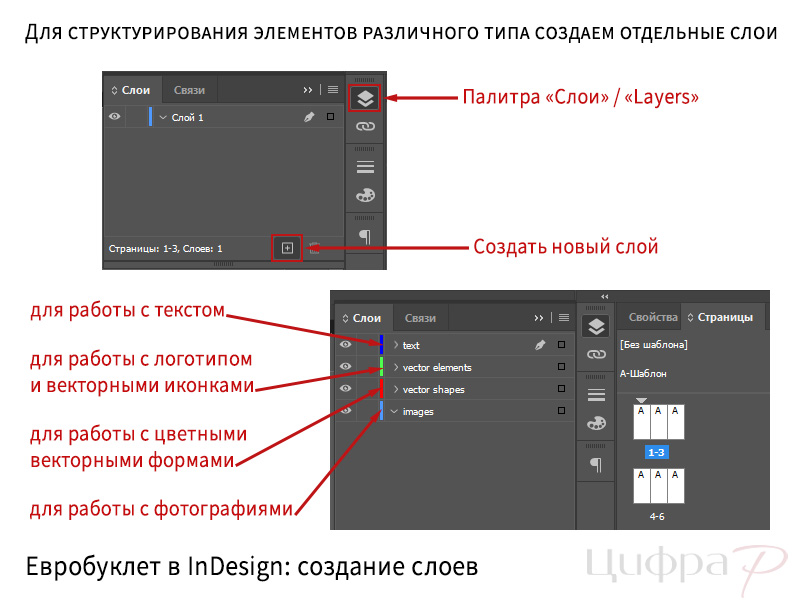Open the Stroke dock icon beside Слой 1 panel
Screen dimensions: 800x600
pyautogui.click(x=365, y=167)
